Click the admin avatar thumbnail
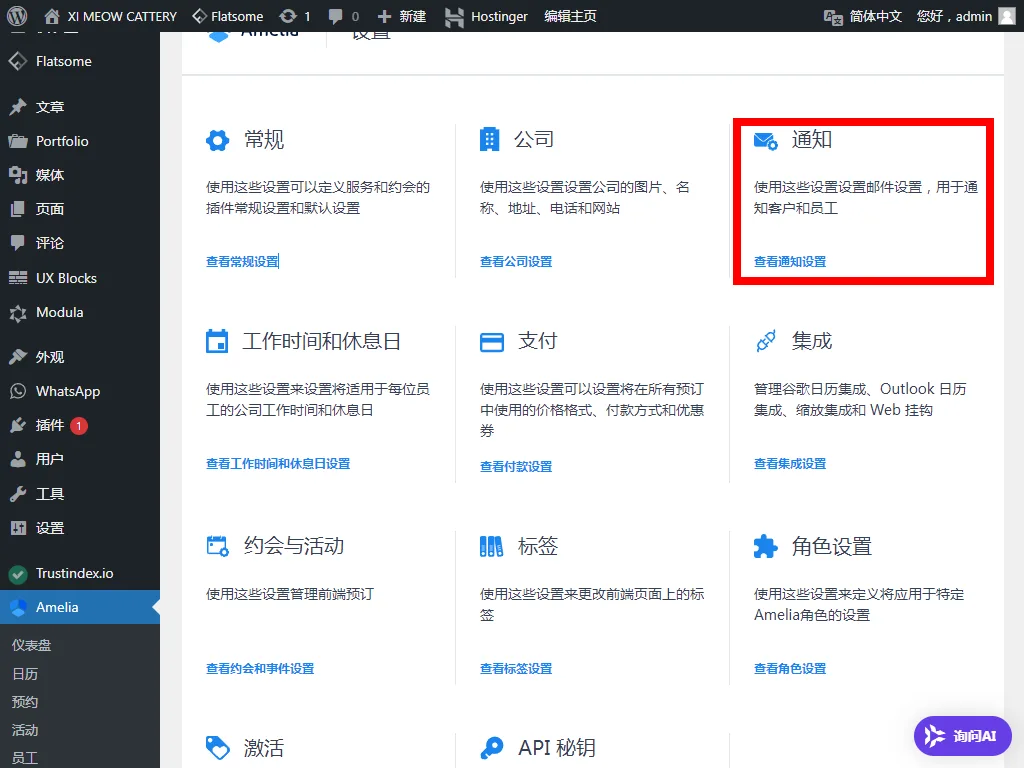1024x768 pixels. [1007, 16]
